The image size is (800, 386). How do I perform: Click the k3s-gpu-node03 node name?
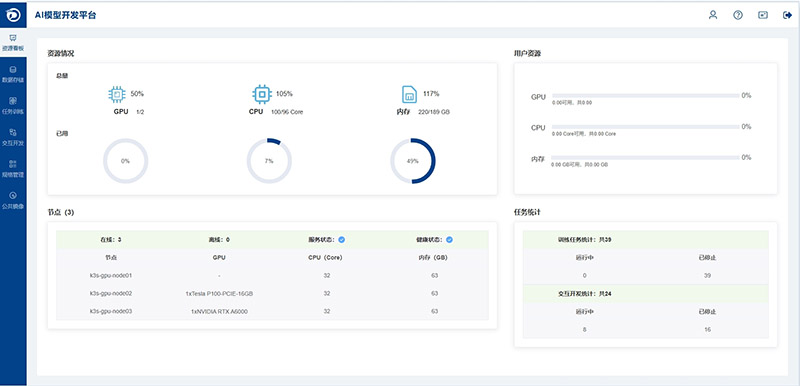click(111, 311)
